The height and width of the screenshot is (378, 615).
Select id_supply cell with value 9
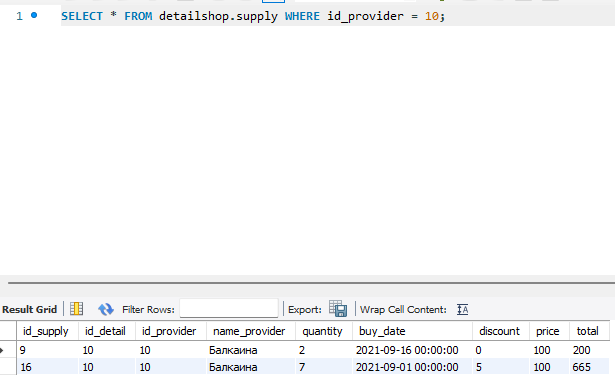pos(47,350)
